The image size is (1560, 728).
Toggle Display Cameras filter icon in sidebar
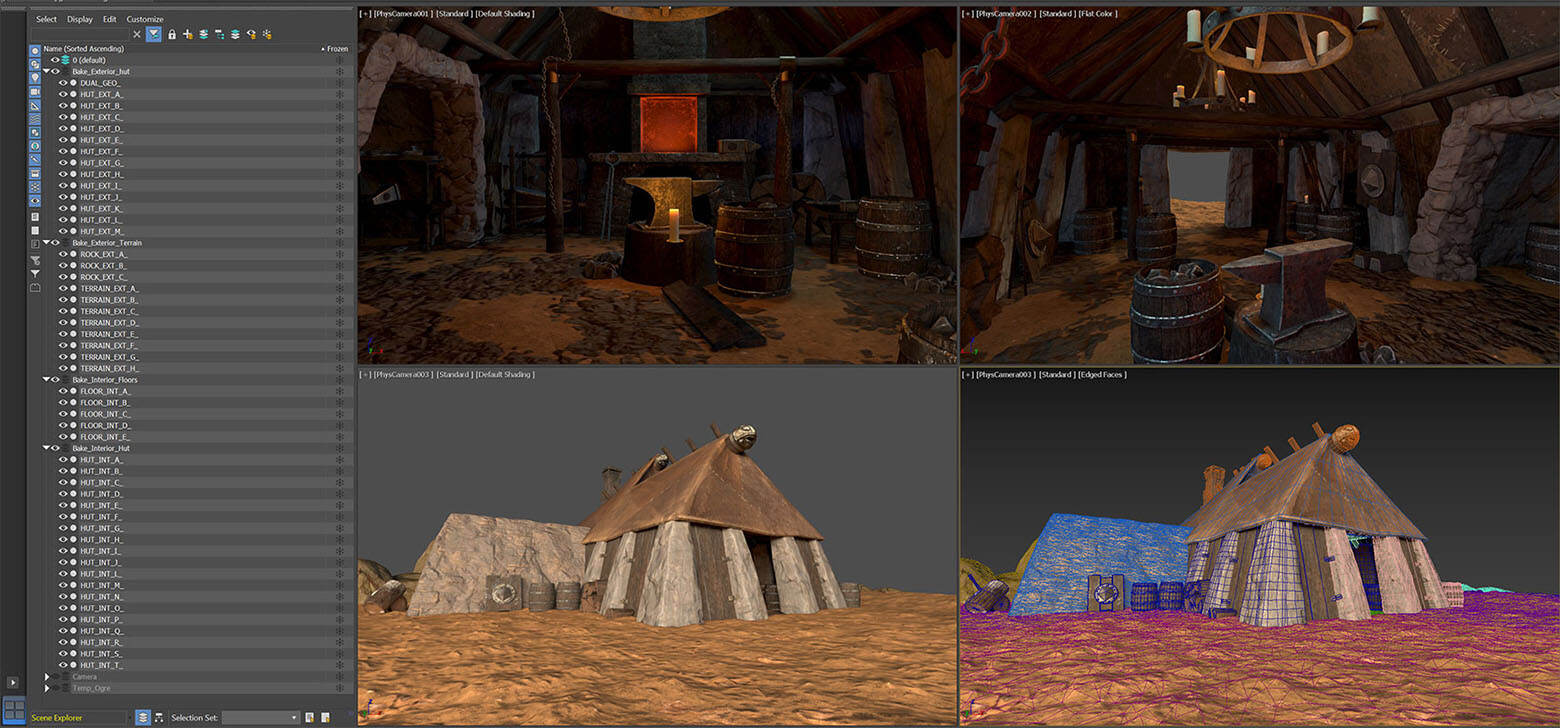pyautogui.click(x=35, y=92)
